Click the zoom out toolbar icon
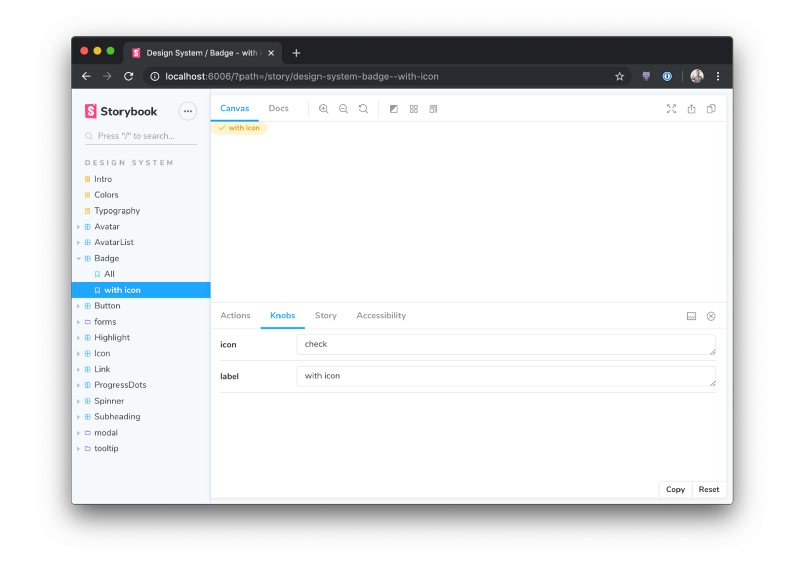This screenshot has width=800, height=566. coord(343,109)
